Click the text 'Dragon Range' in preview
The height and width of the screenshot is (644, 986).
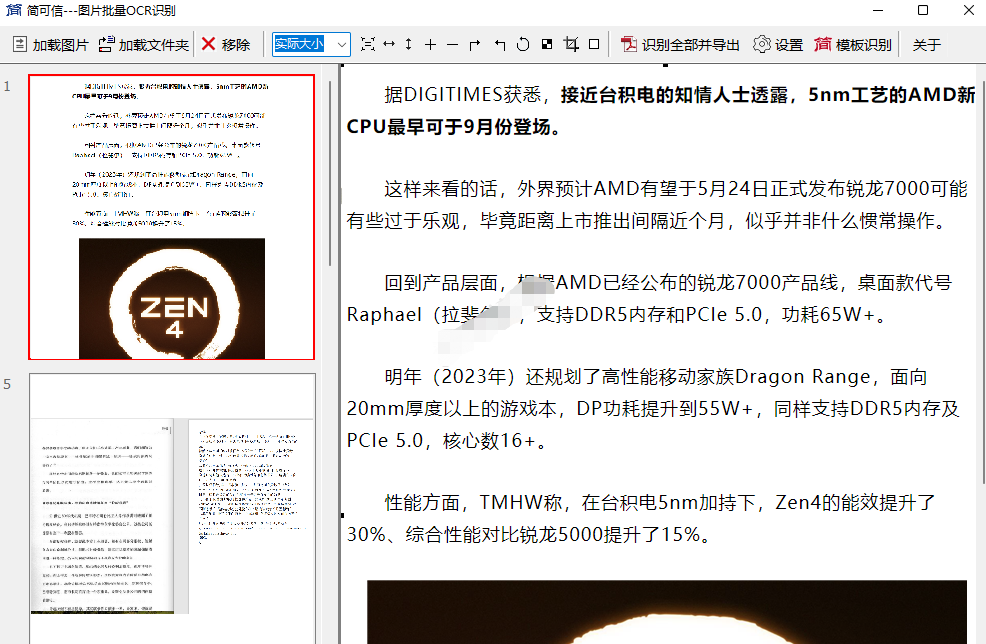point(802,377)
